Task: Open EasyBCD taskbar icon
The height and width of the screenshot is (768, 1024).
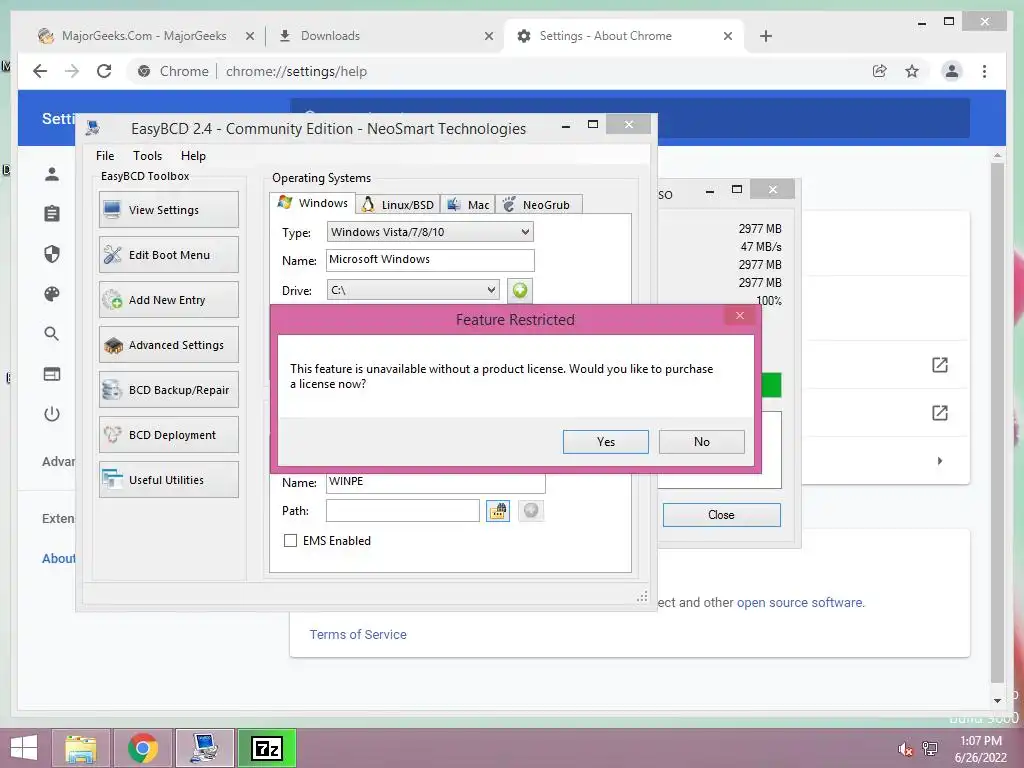Action: [x=205, y=748]
